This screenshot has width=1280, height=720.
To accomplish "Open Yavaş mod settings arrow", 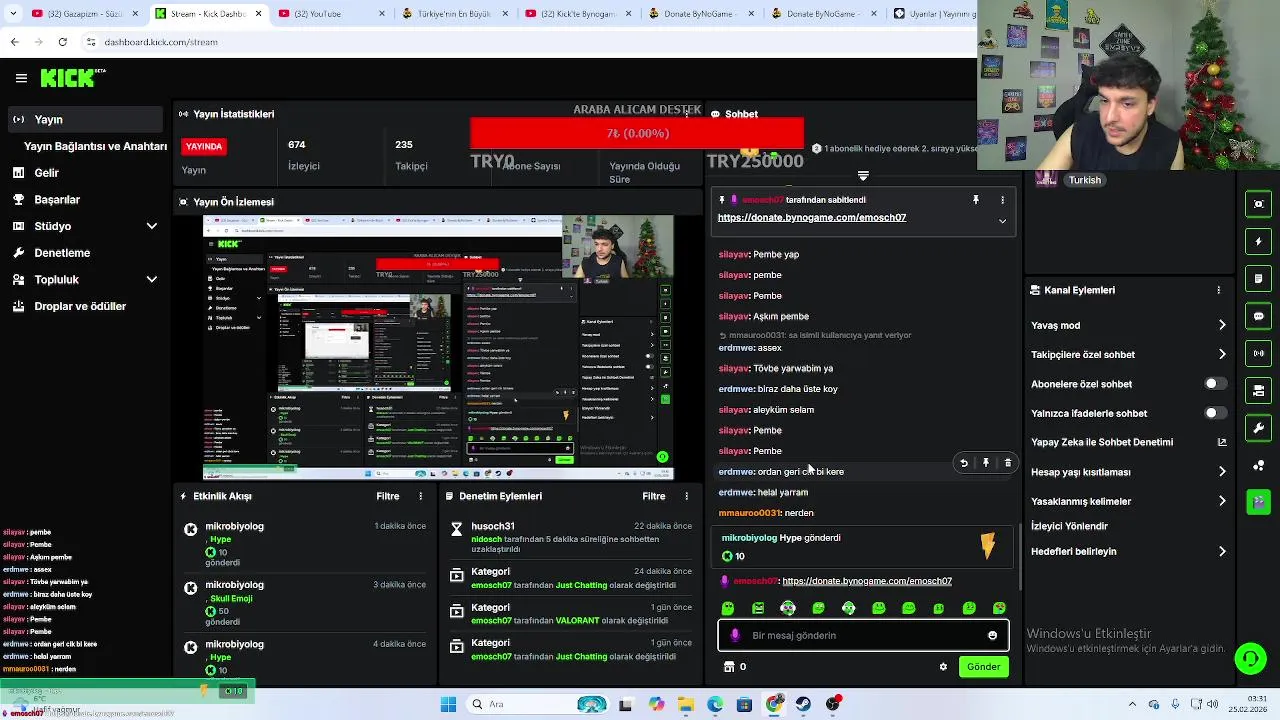I will pyautogui.click(x=1222, y=325).
